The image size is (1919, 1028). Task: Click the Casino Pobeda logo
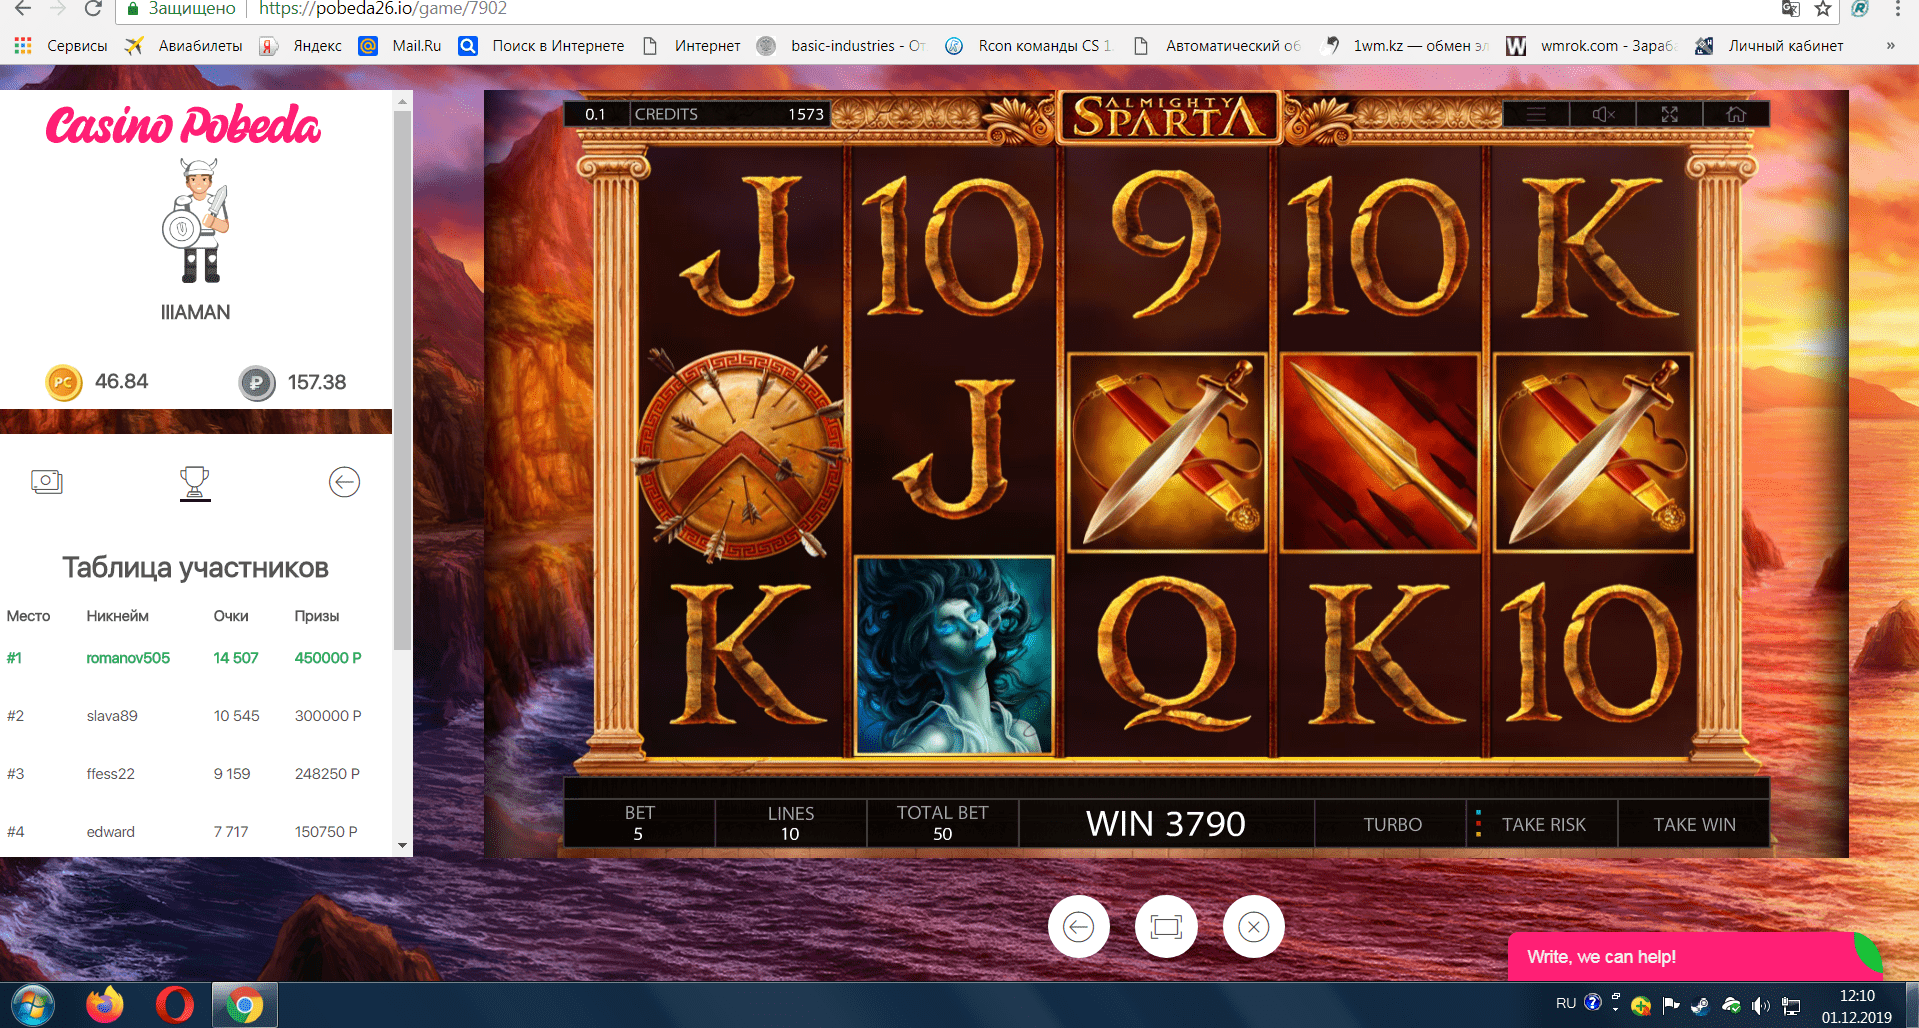183,126
